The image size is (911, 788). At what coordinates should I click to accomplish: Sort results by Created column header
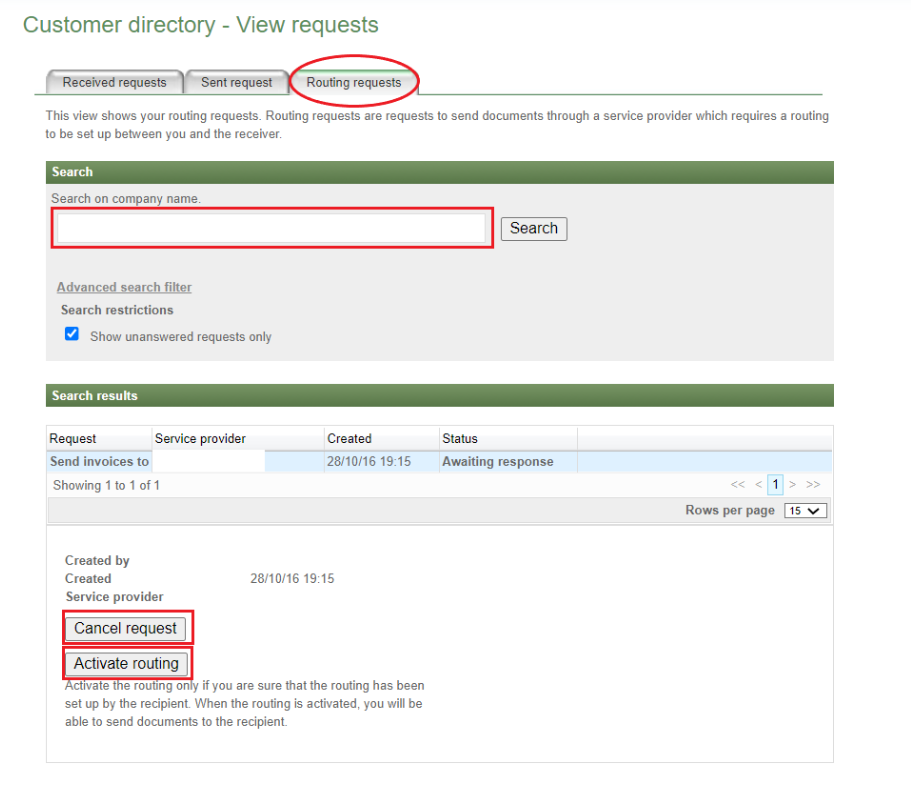(349, 438)
